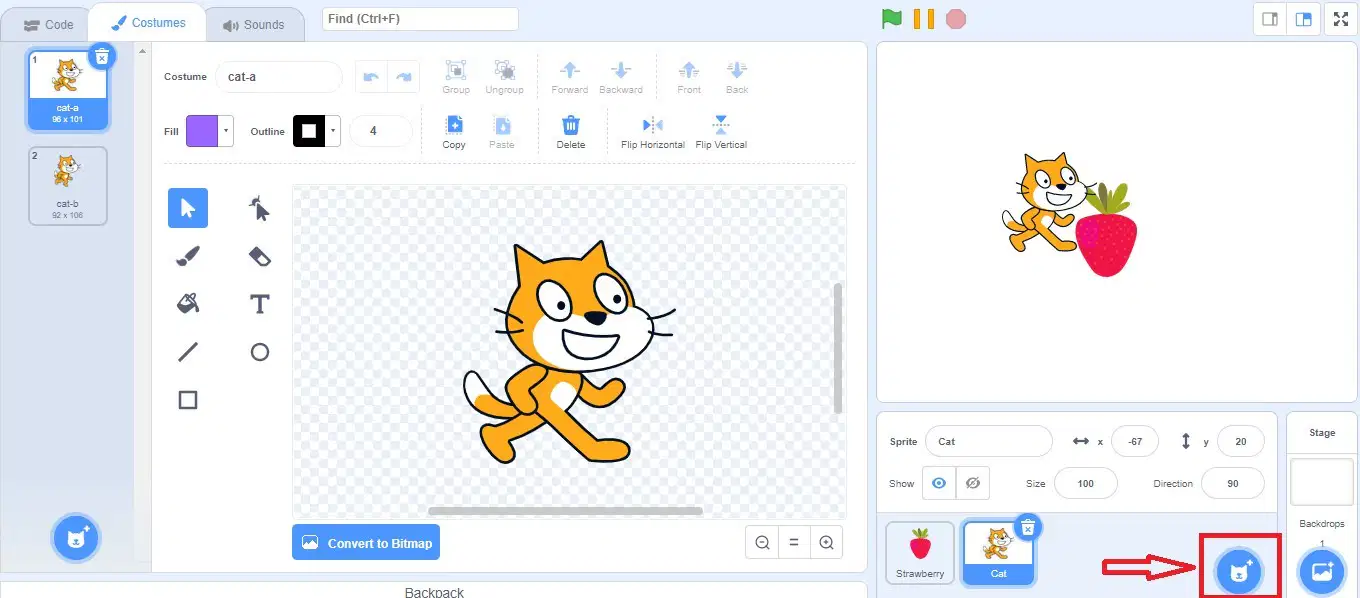Click the Delete trash icon in toolbar

click(x=570, y=125)
